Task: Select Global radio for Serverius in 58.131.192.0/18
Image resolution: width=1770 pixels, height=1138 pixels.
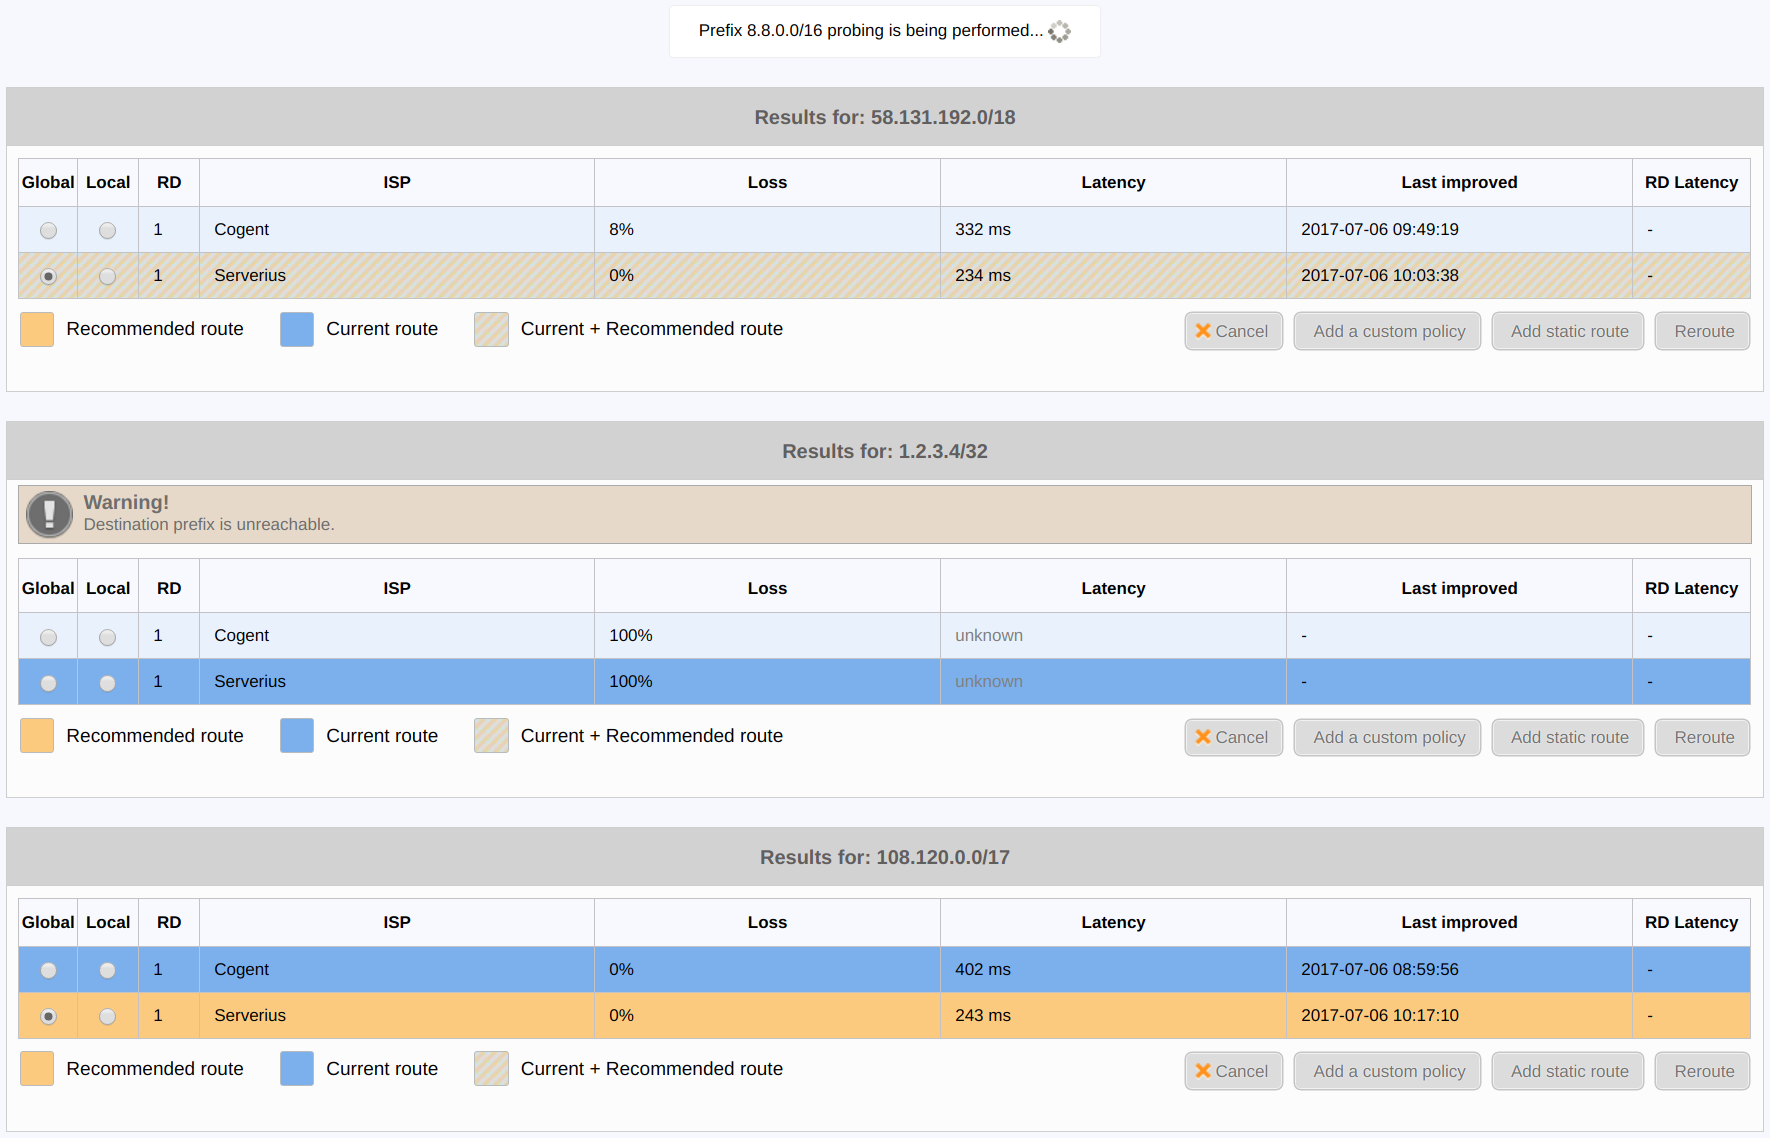Action: pos(48,277)
